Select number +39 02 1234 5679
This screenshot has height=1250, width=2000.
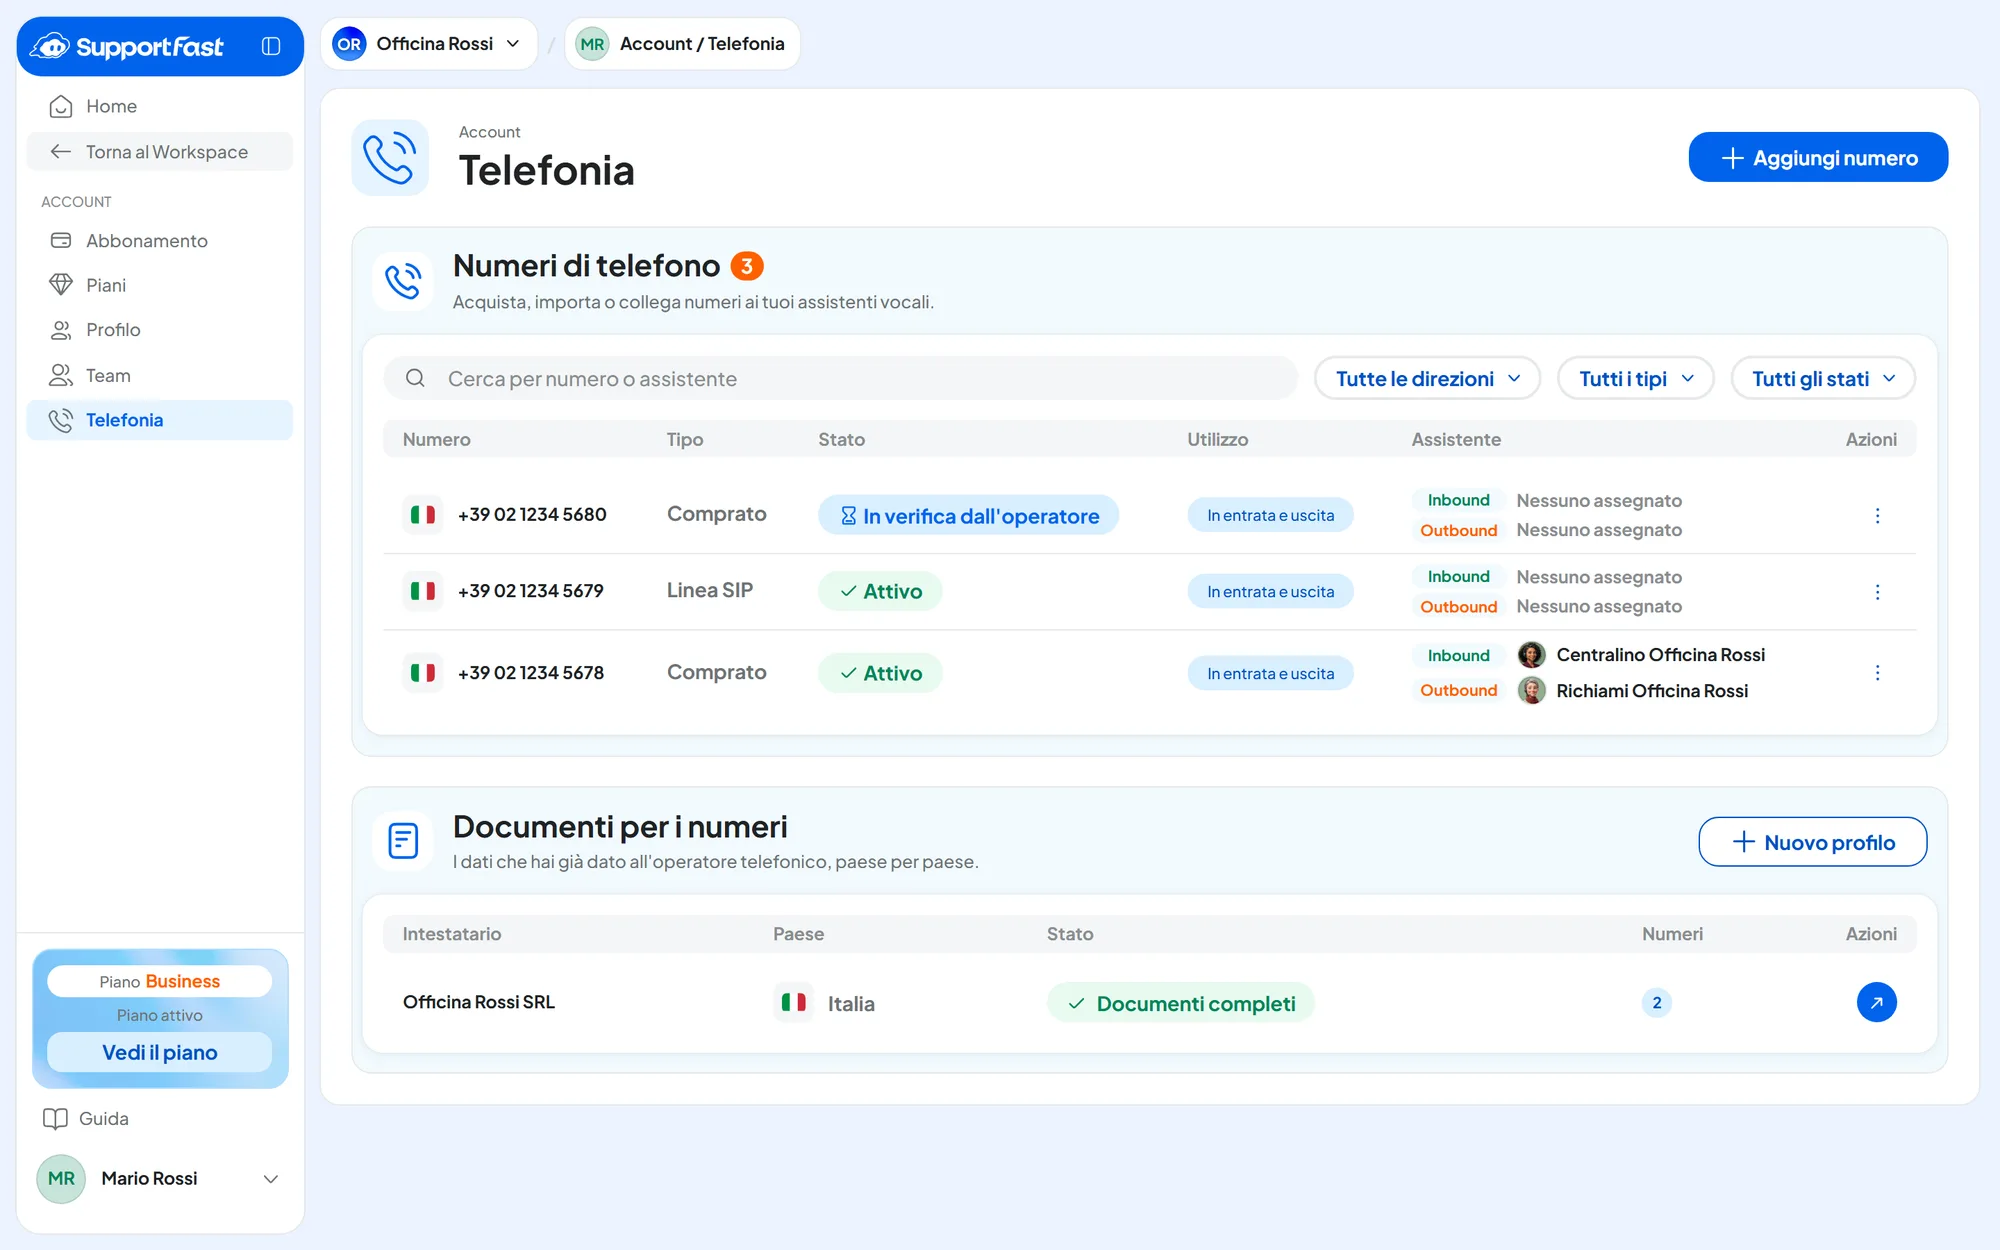531,591
